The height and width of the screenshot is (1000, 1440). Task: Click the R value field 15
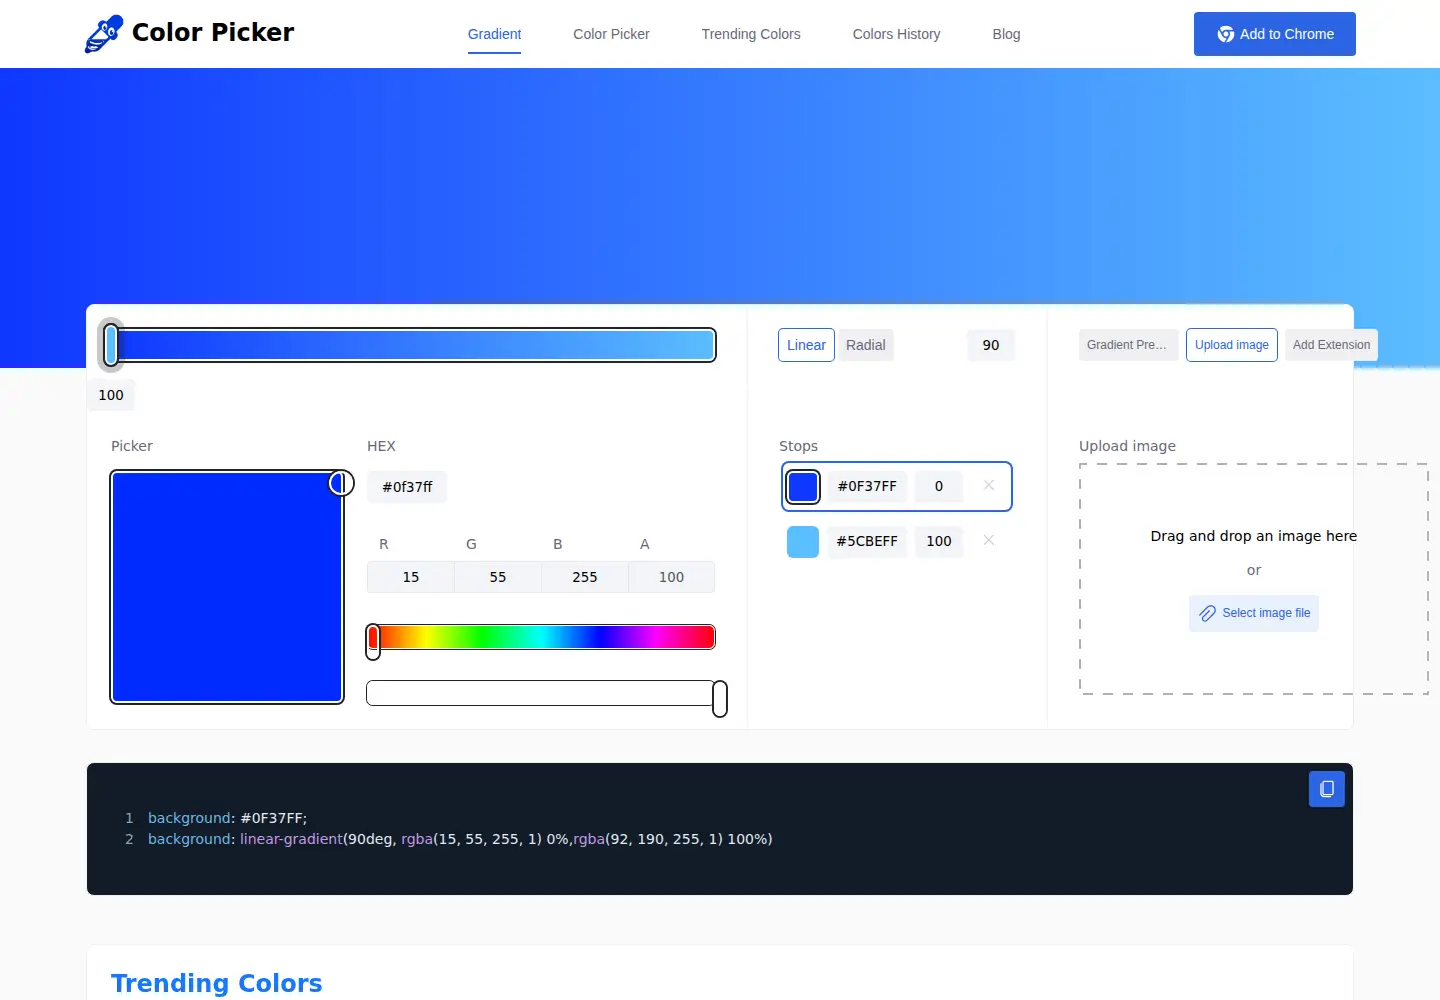[x=411, y=577]
